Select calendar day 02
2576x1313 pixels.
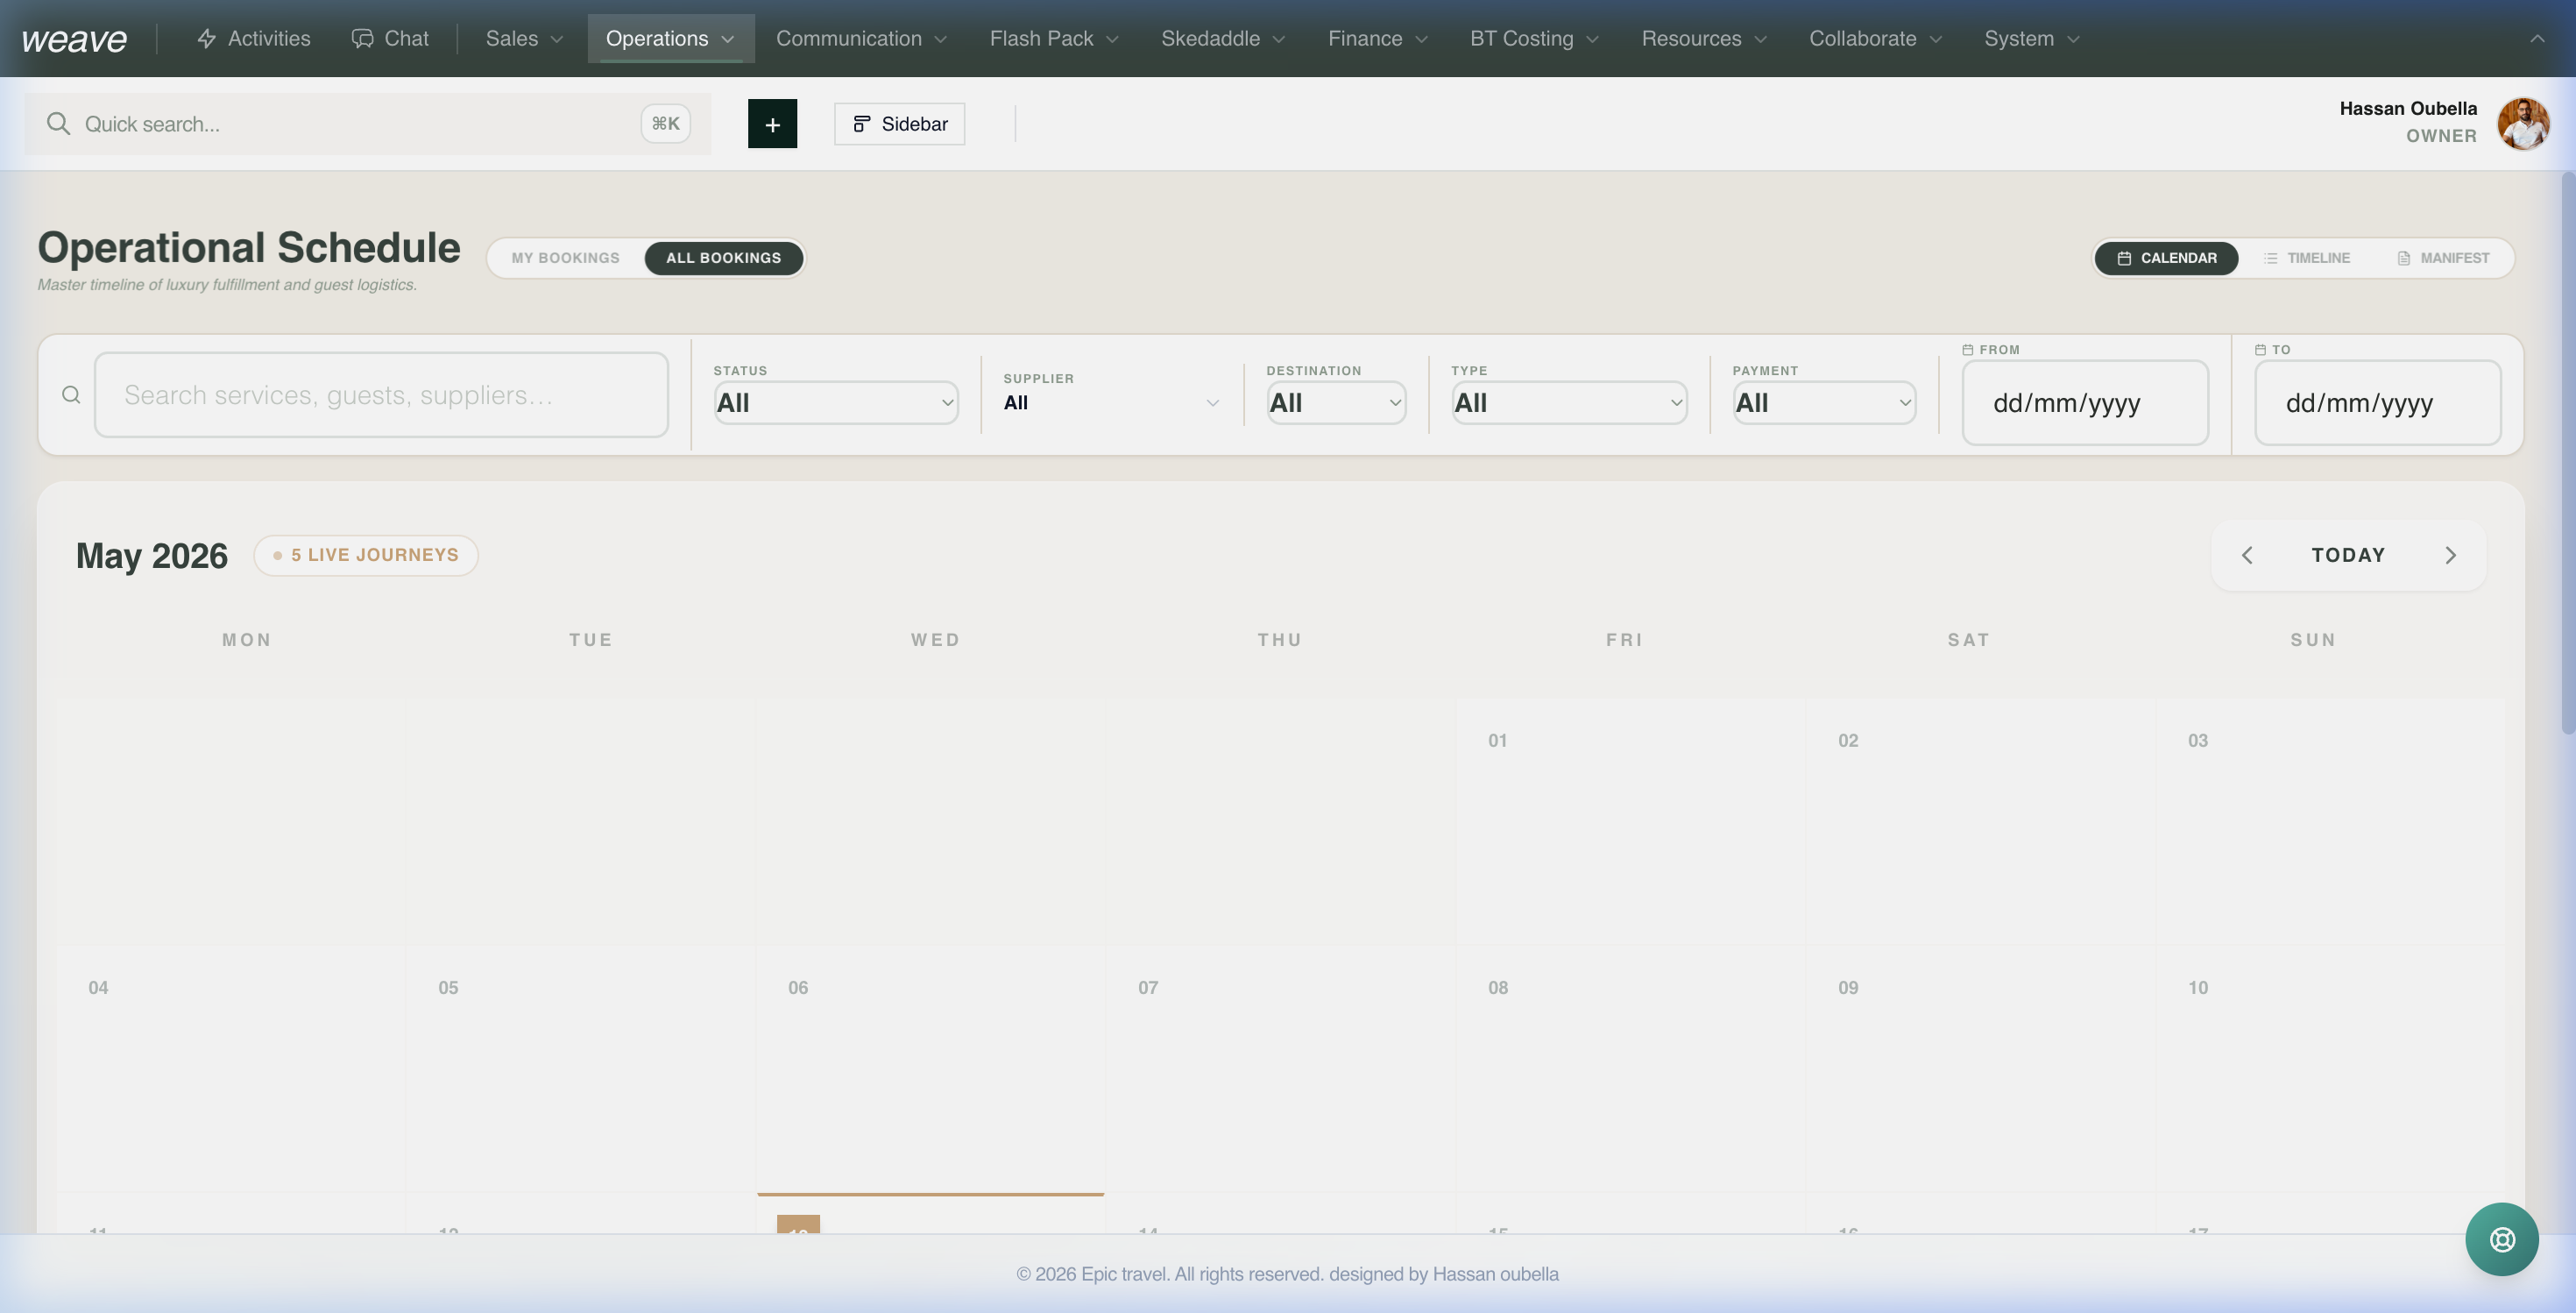[x=1980, y=822]
